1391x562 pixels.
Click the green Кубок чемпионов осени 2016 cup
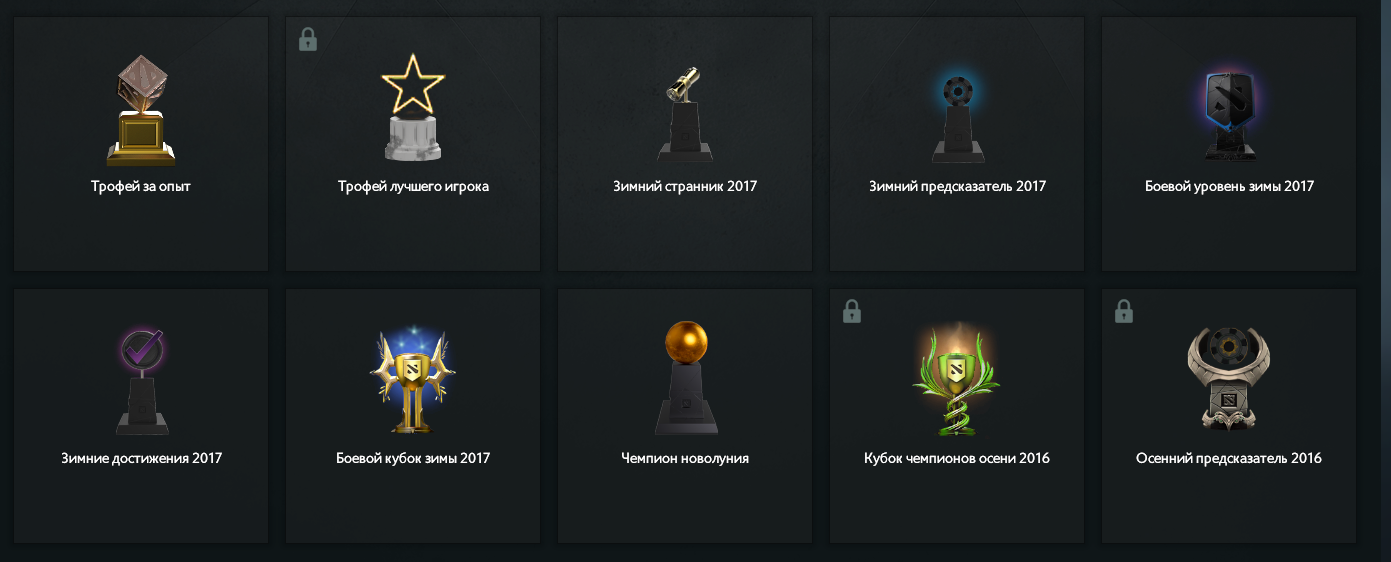click(x=957, y=380)
